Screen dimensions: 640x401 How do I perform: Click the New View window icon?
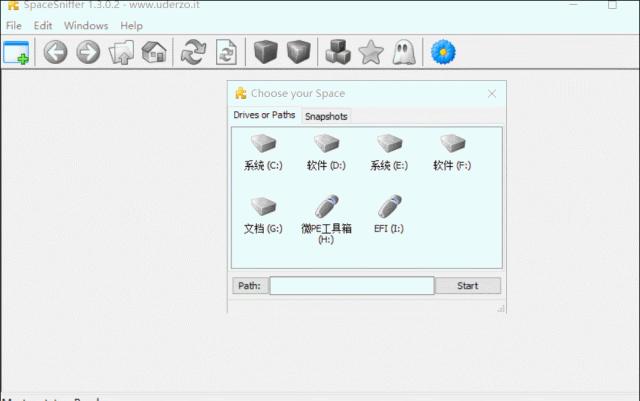coord(17,52)
